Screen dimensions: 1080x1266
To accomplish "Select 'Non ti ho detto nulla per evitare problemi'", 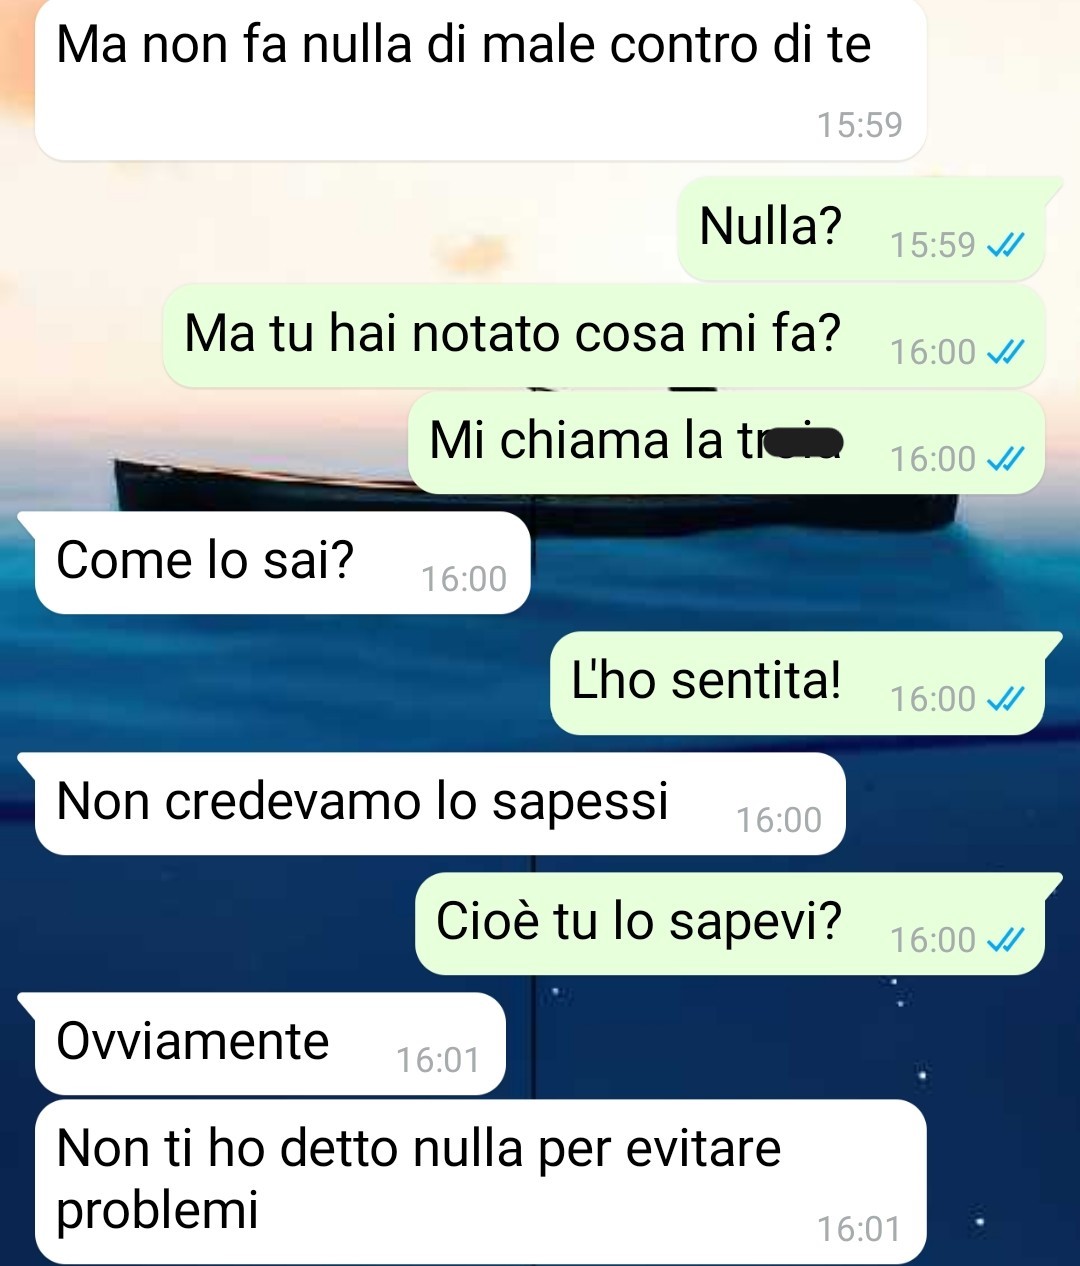I will (480, 1182).
